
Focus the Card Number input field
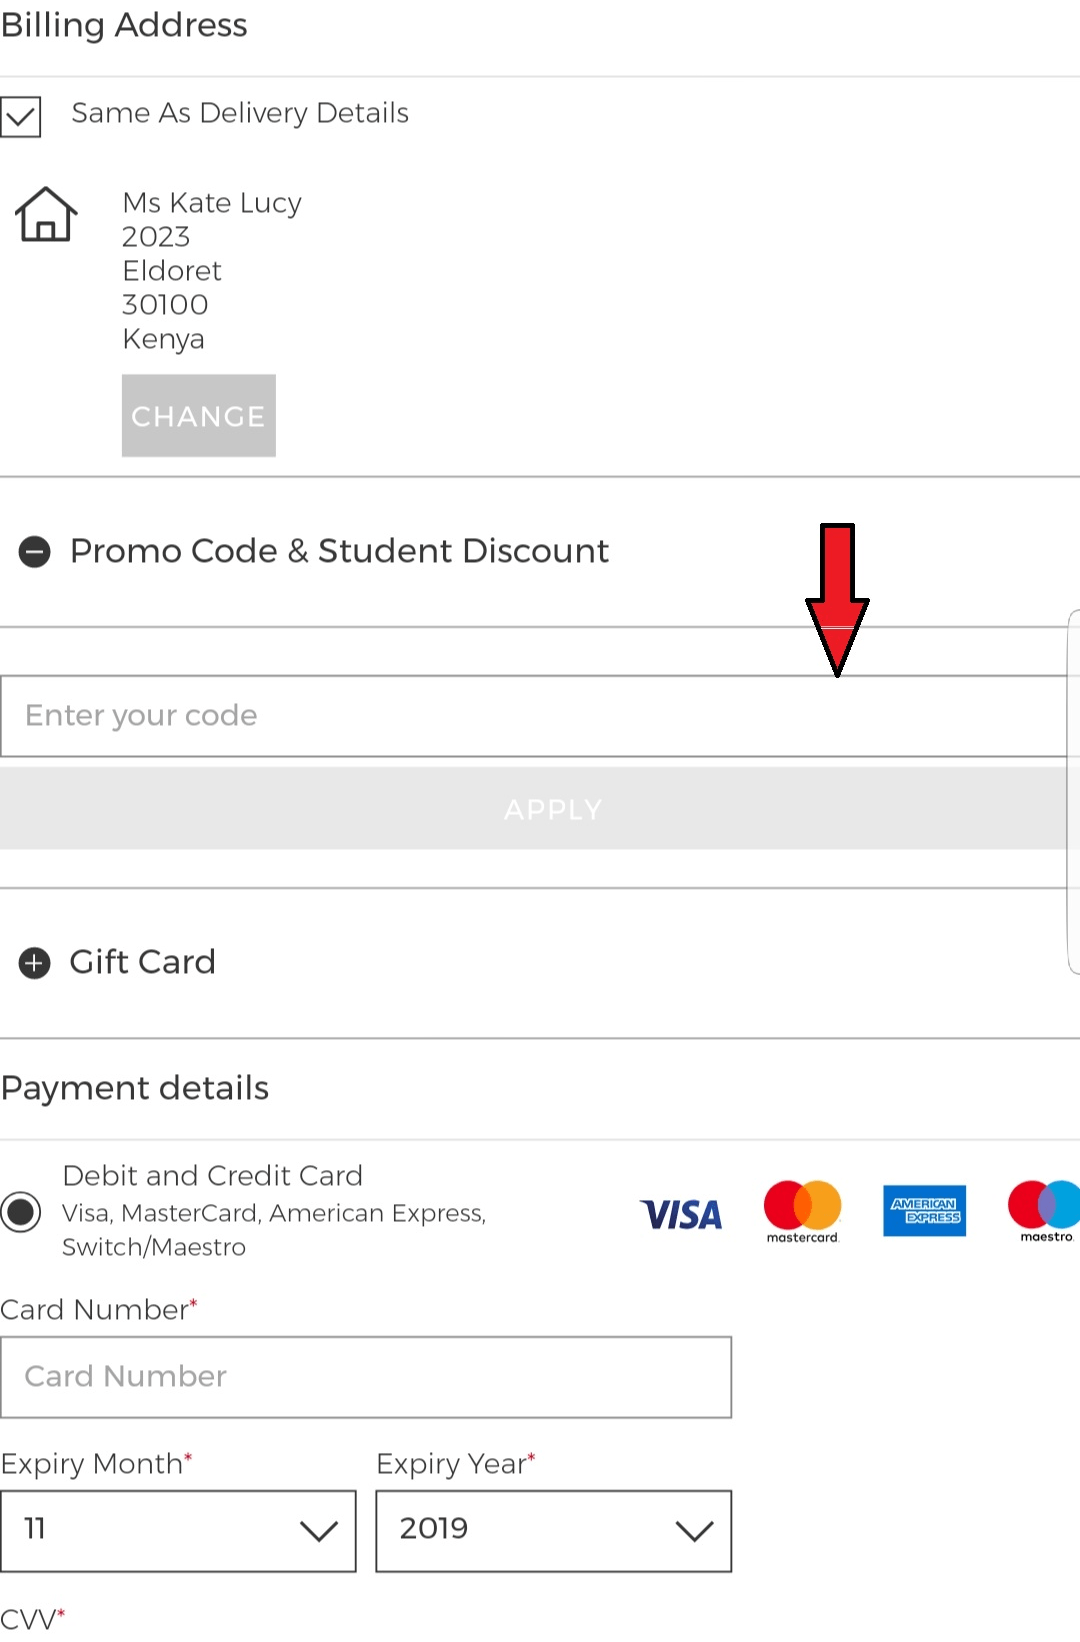click(366, 1377)
